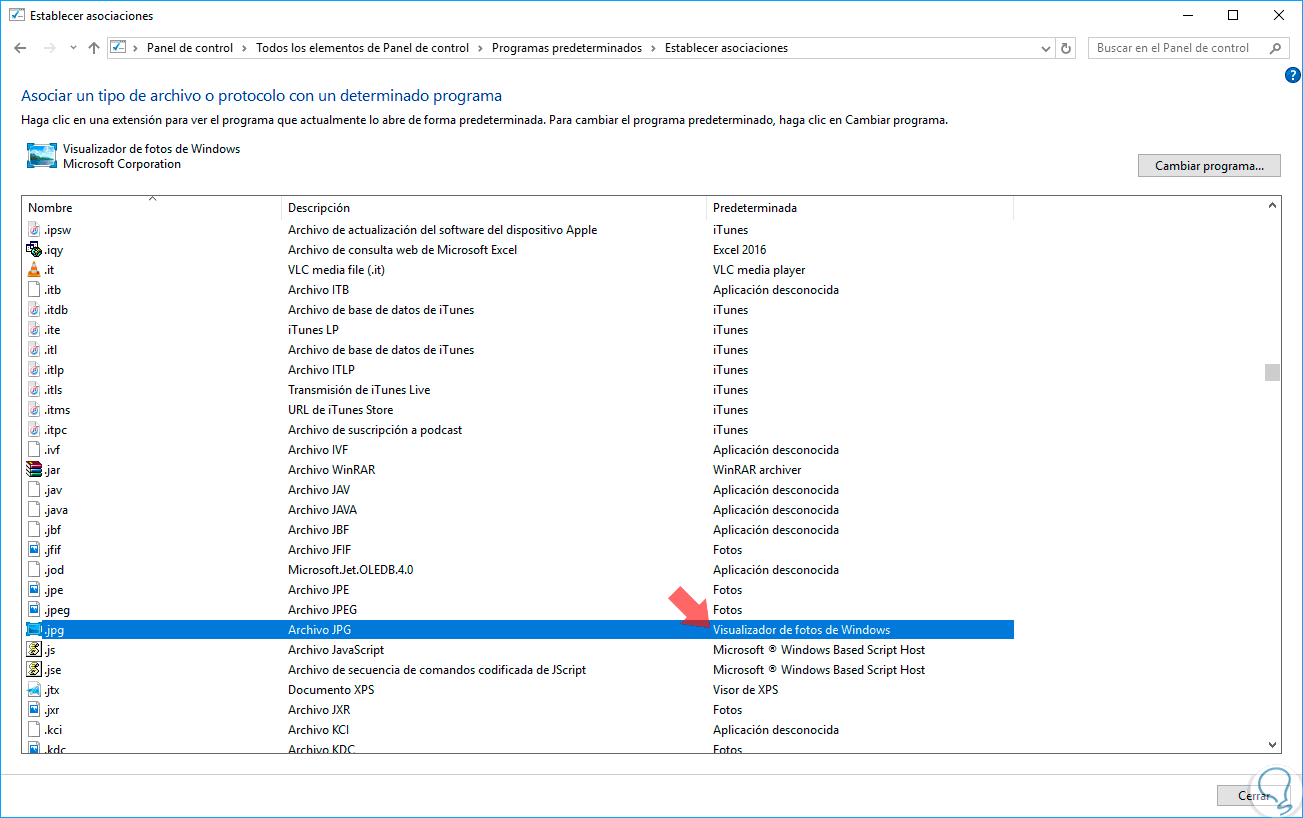
Task: Click the vertical scrollbar thumb
Action: tap(1272, 372)
